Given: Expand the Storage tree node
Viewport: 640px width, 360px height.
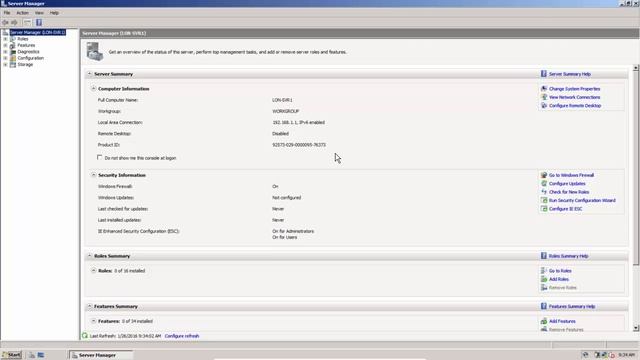Looking at the screenshot, I should pos(5,64).
